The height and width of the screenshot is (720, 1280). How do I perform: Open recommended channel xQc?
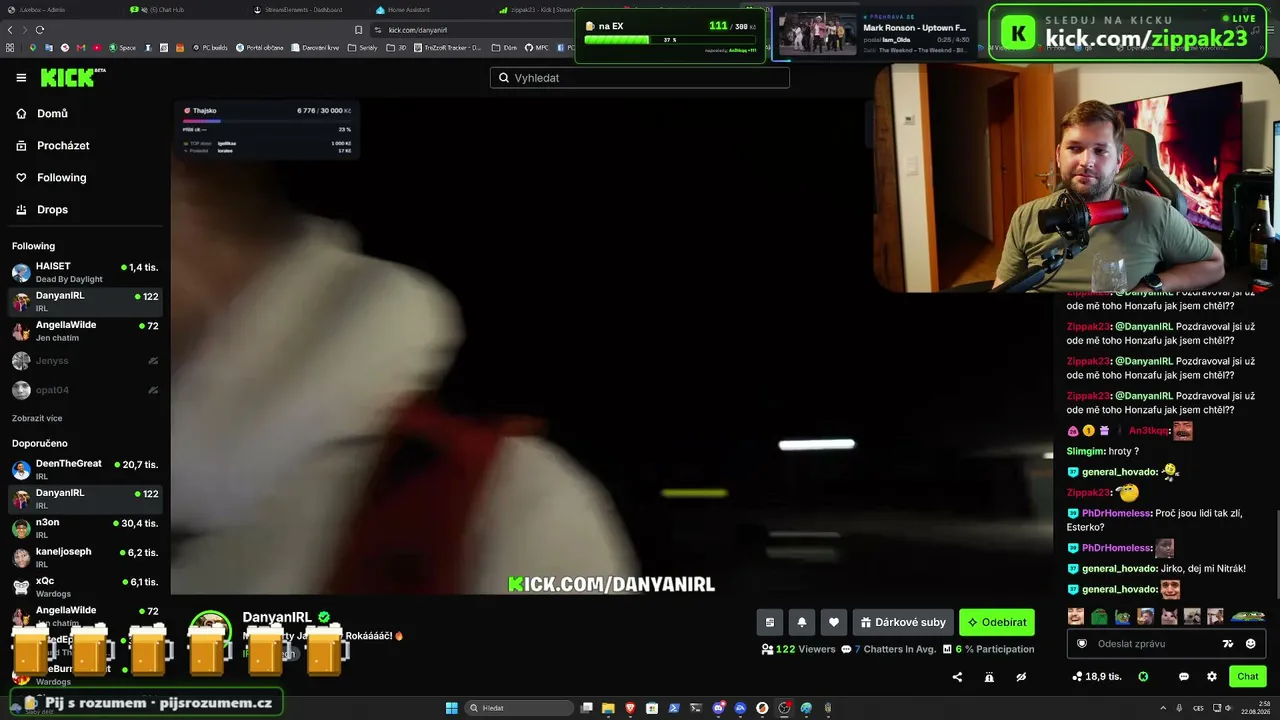(85, 586)
